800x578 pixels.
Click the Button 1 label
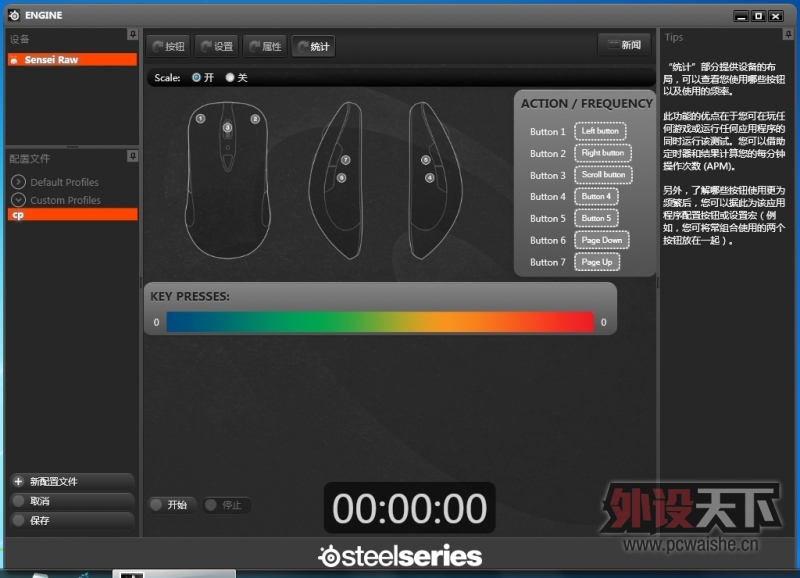[x=547, y=132]
